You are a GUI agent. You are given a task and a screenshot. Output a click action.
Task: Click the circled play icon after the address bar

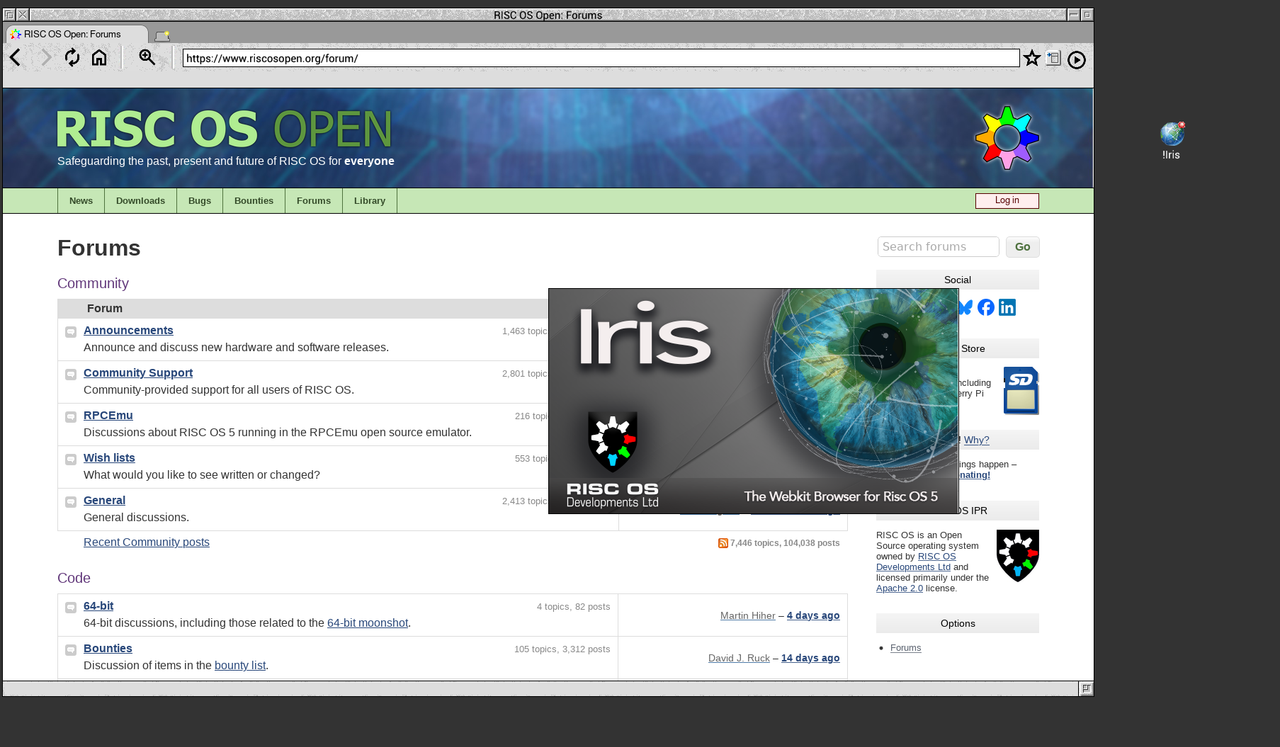click(x=1076, y=59)
